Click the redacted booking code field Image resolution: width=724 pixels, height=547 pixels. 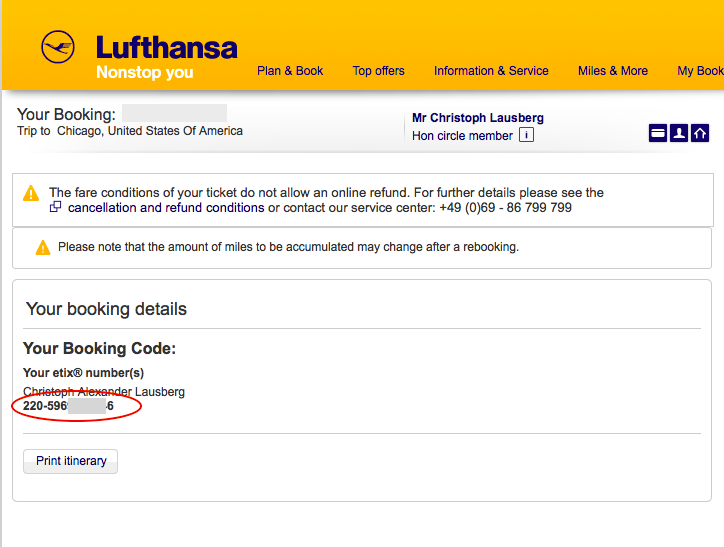(174, 113)
